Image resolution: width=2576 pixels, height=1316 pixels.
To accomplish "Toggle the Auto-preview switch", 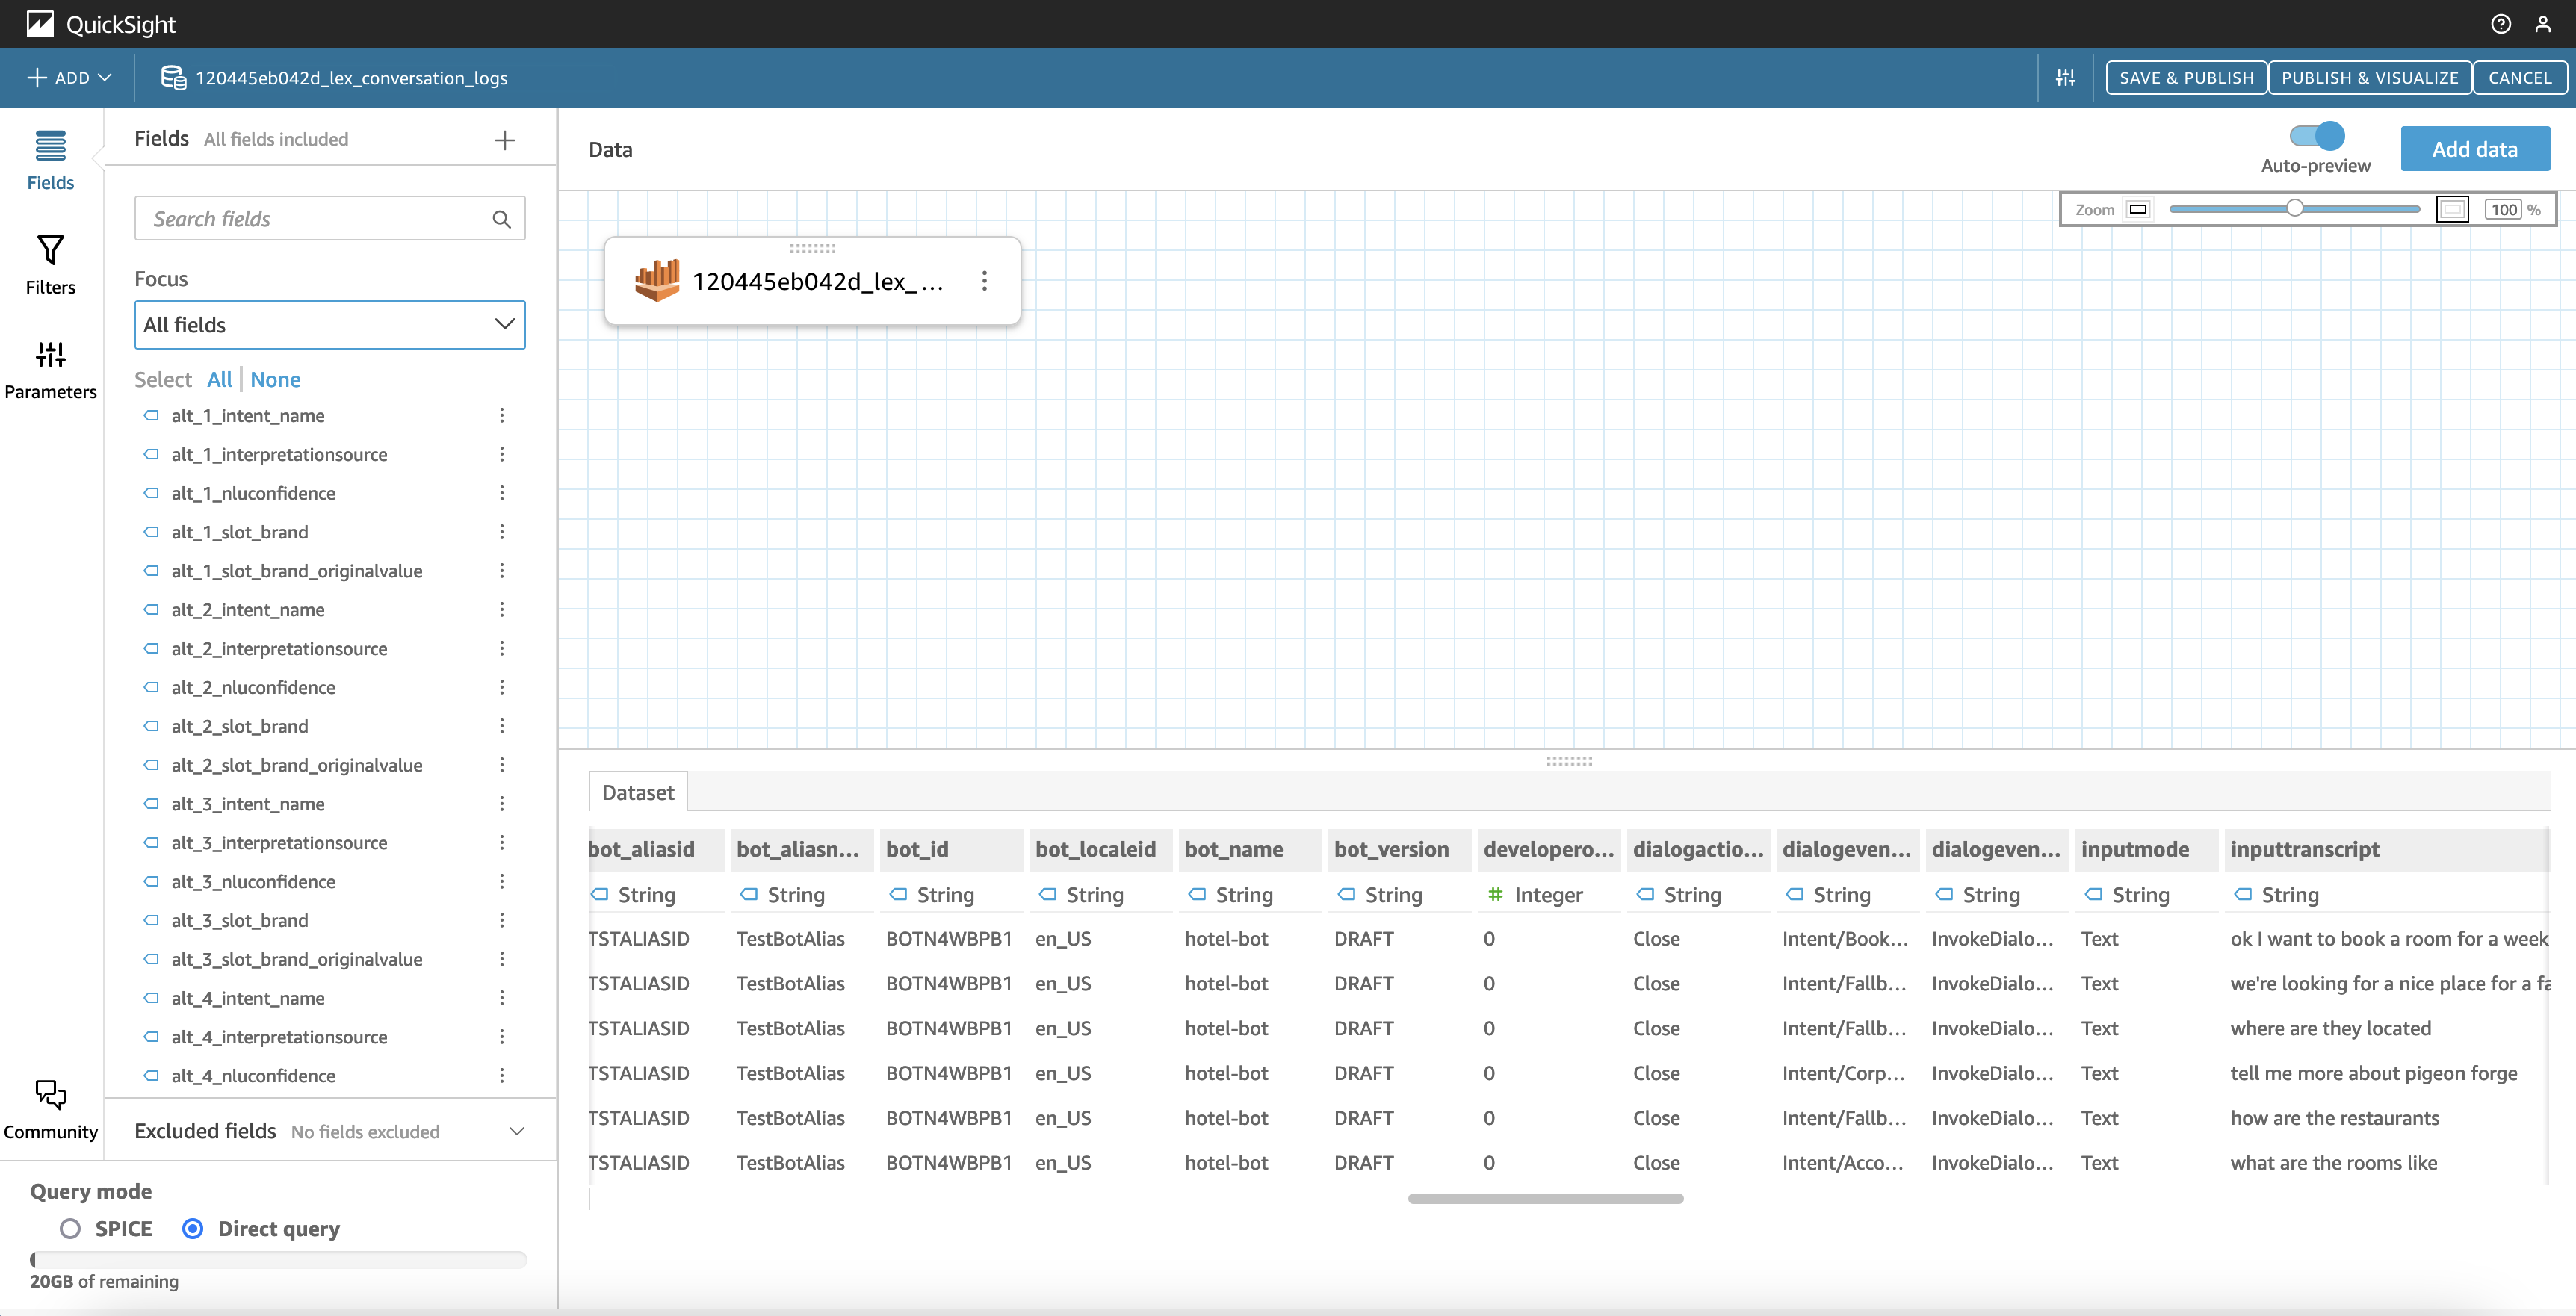I will [2316, 136].
